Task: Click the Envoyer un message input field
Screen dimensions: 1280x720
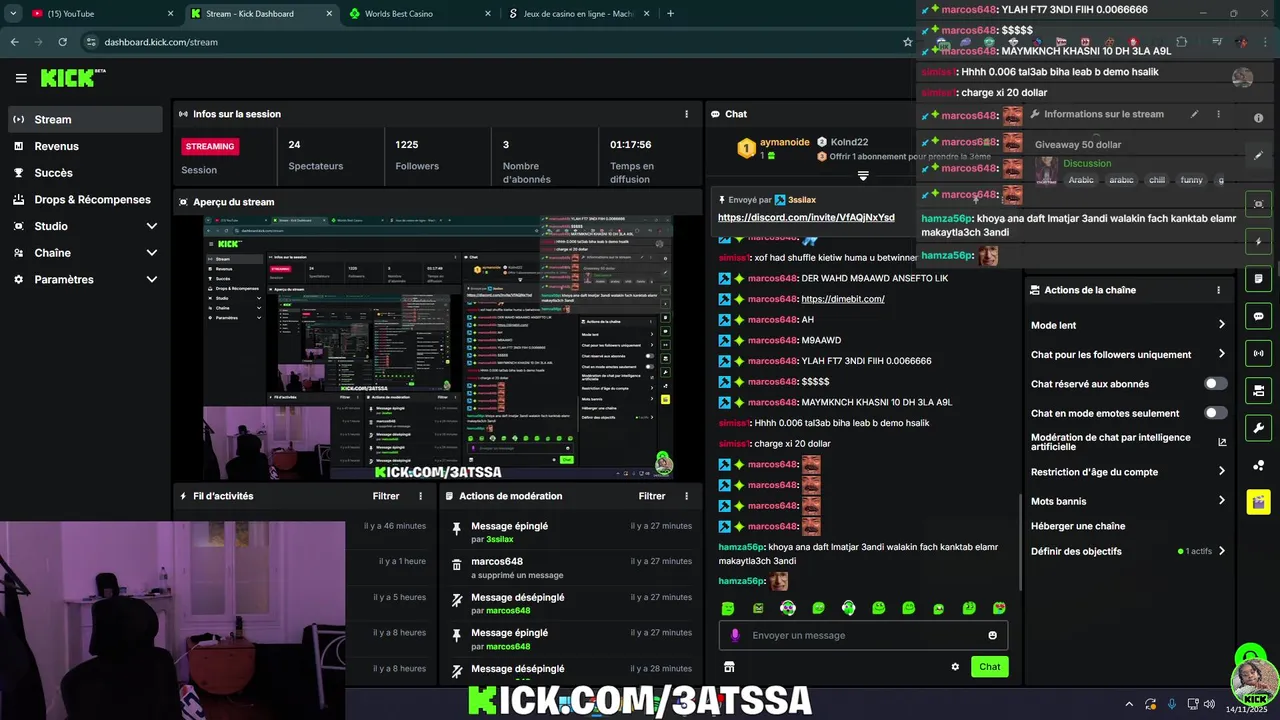Action: point(863,635)
